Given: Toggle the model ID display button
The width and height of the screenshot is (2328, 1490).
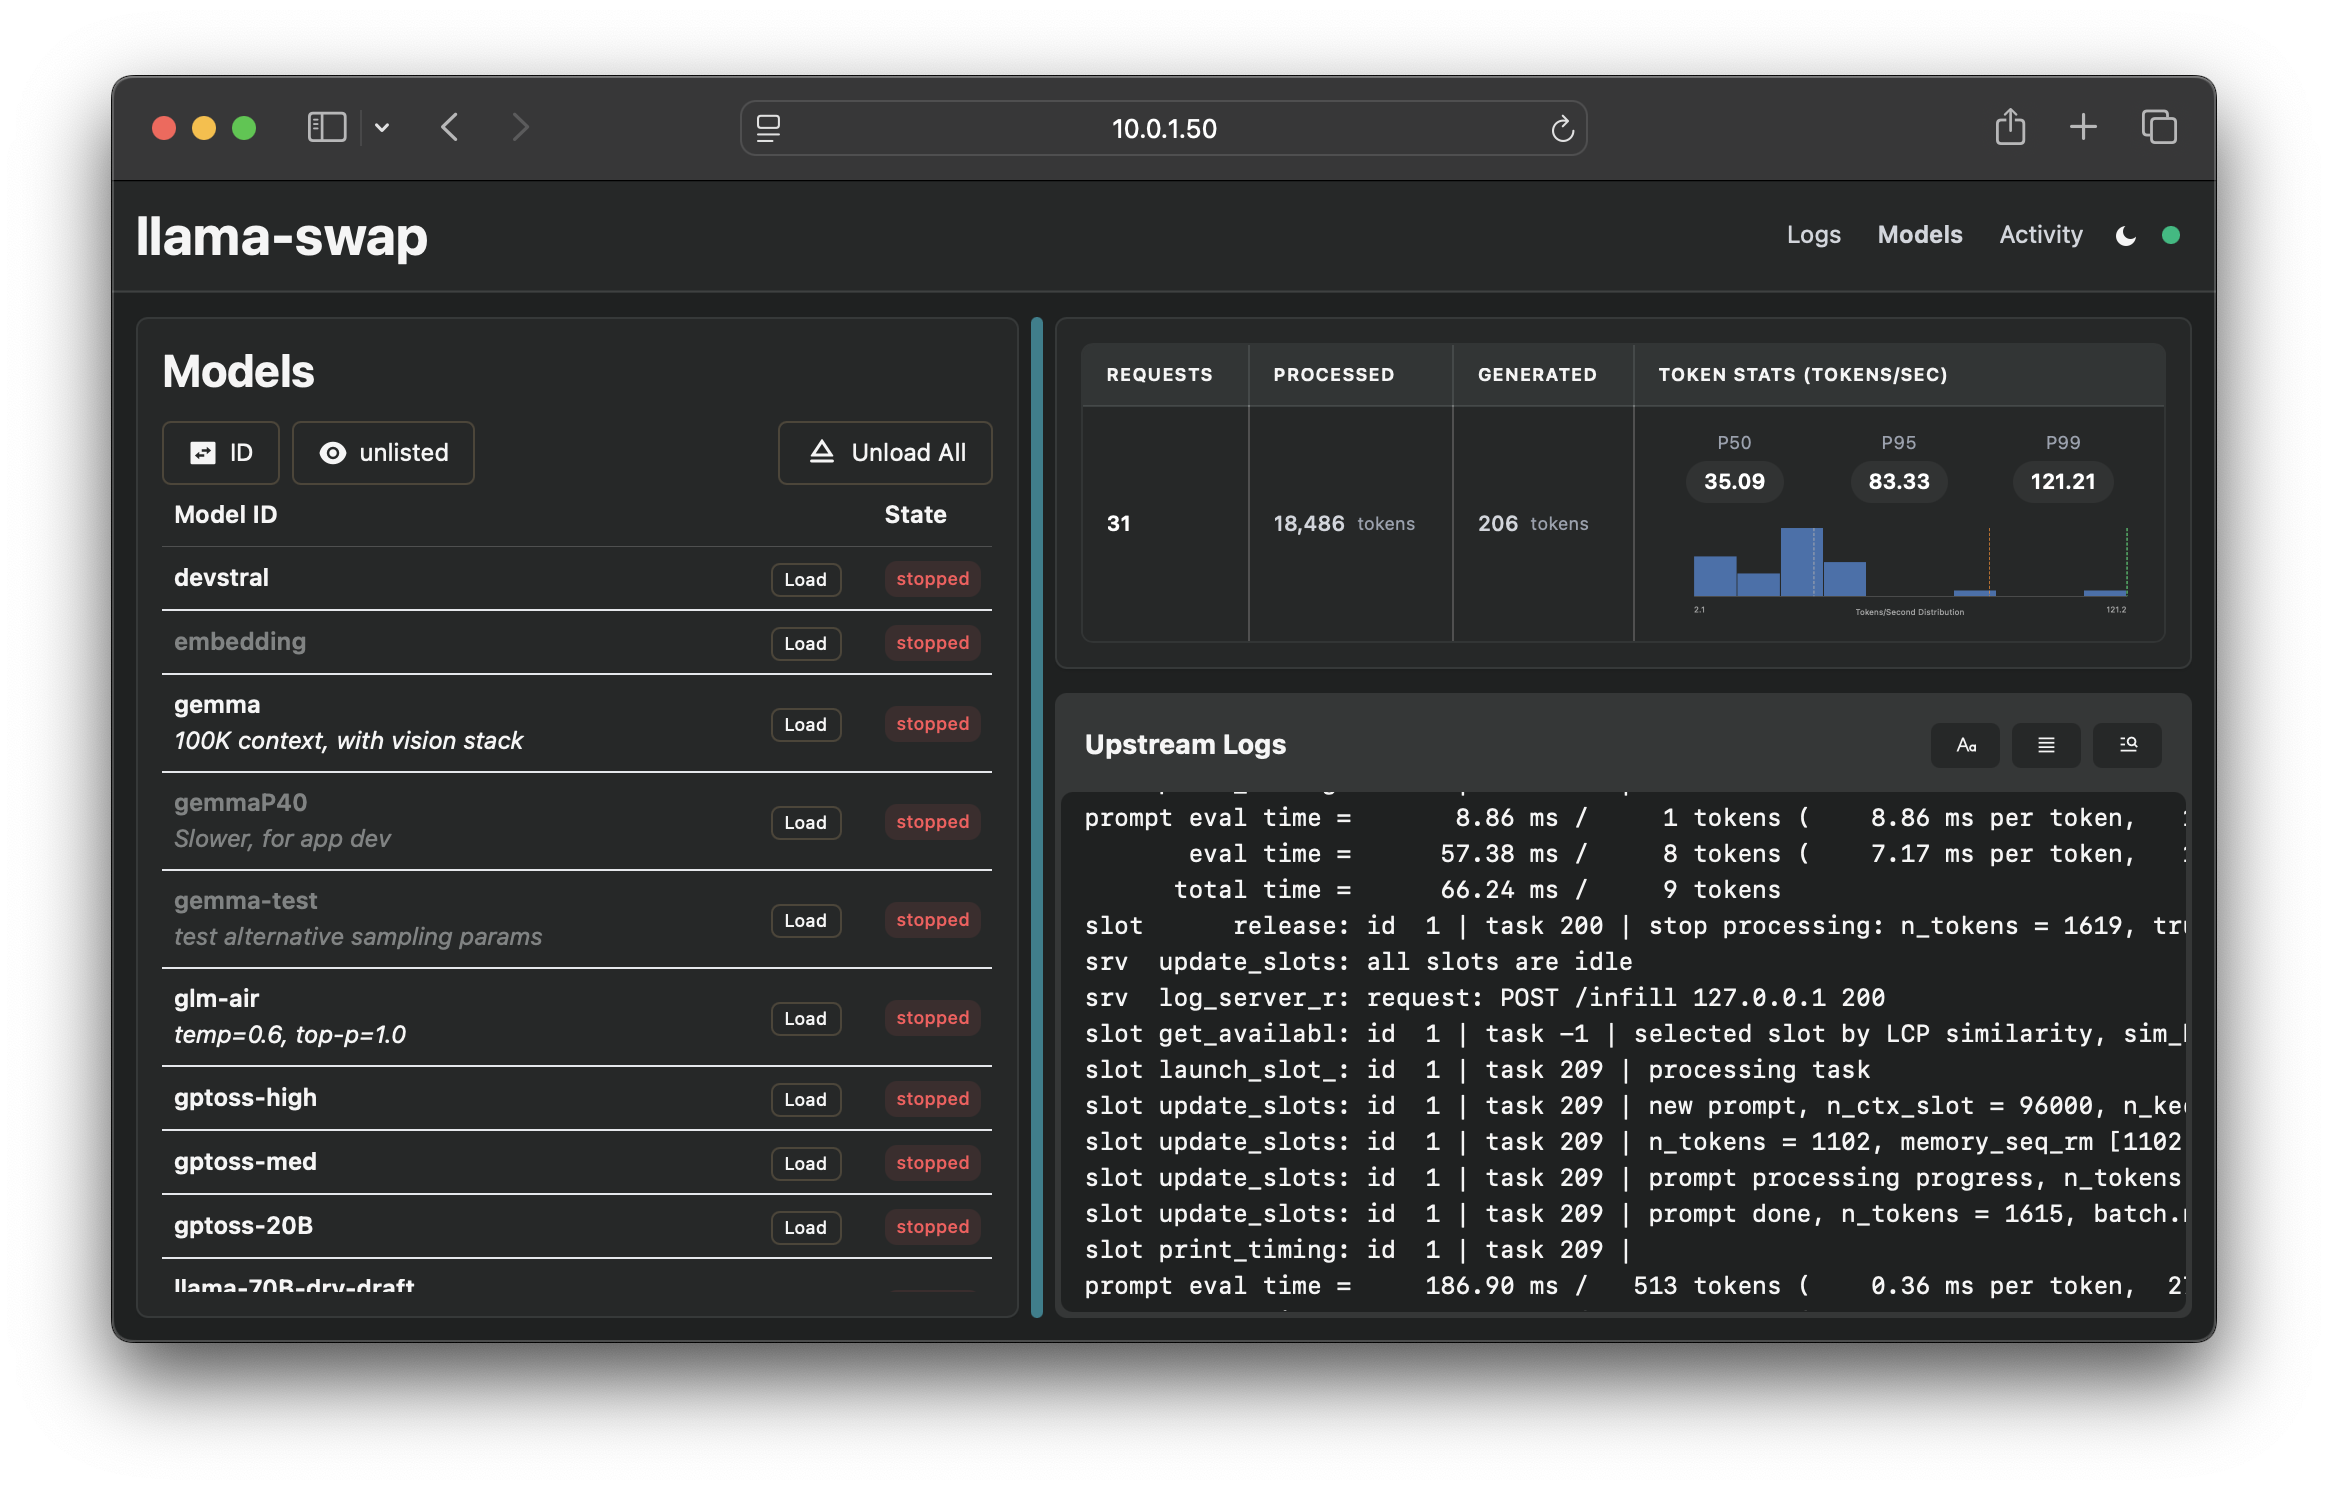Looking at the screenshot, I should [x=221, y=453].
